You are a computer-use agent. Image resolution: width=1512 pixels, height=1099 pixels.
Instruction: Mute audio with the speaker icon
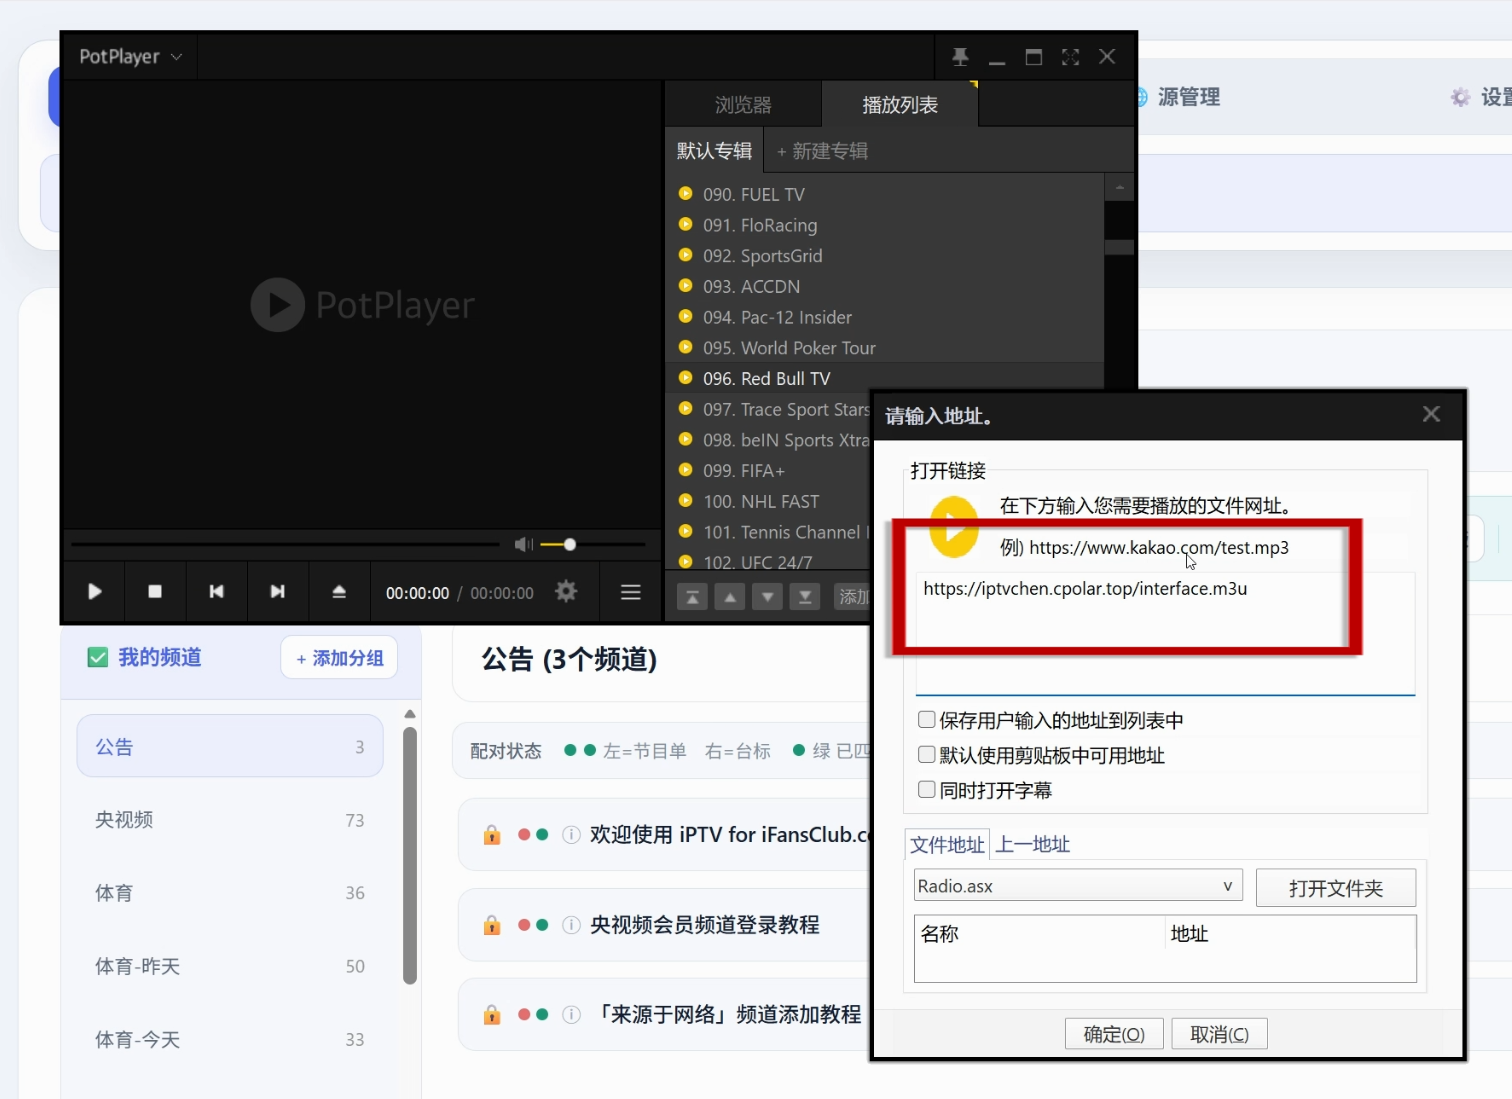(x=523, y=544)
